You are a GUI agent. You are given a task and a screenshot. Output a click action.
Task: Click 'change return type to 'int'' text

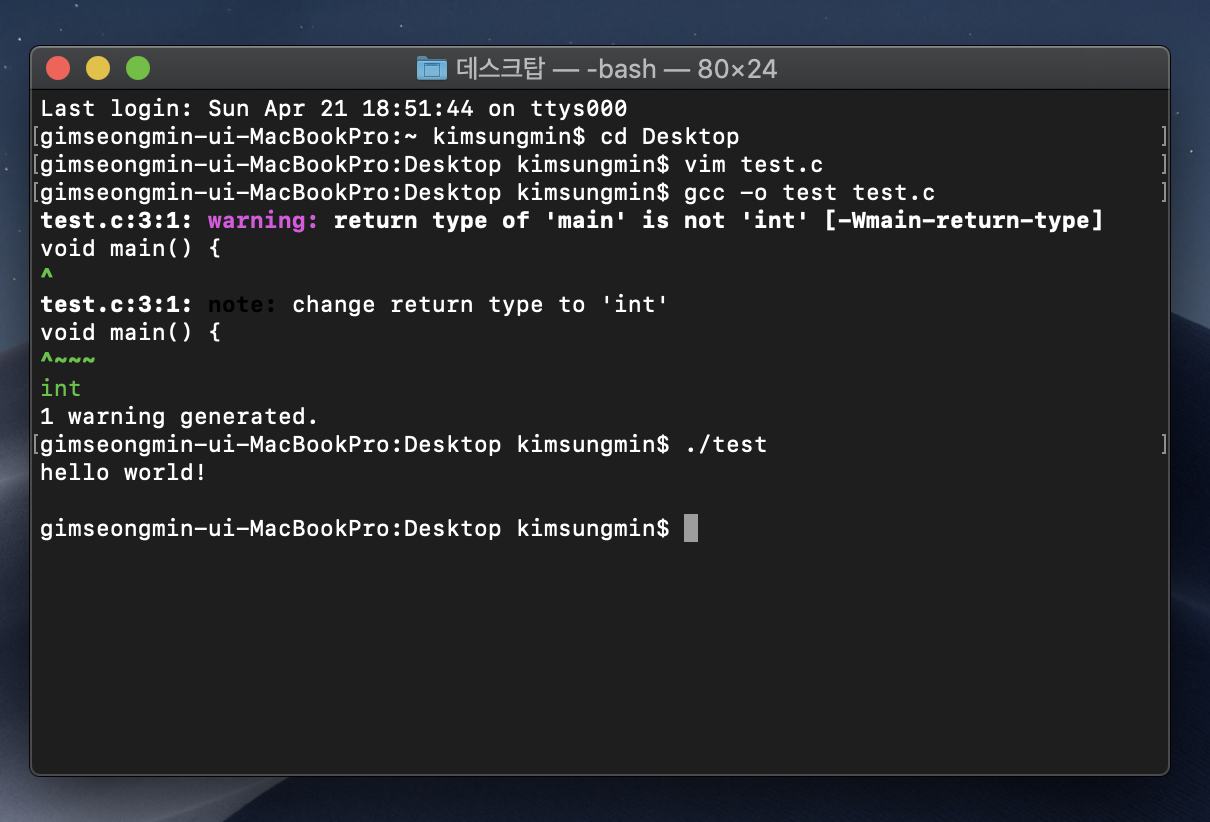[x=480, y=304]
